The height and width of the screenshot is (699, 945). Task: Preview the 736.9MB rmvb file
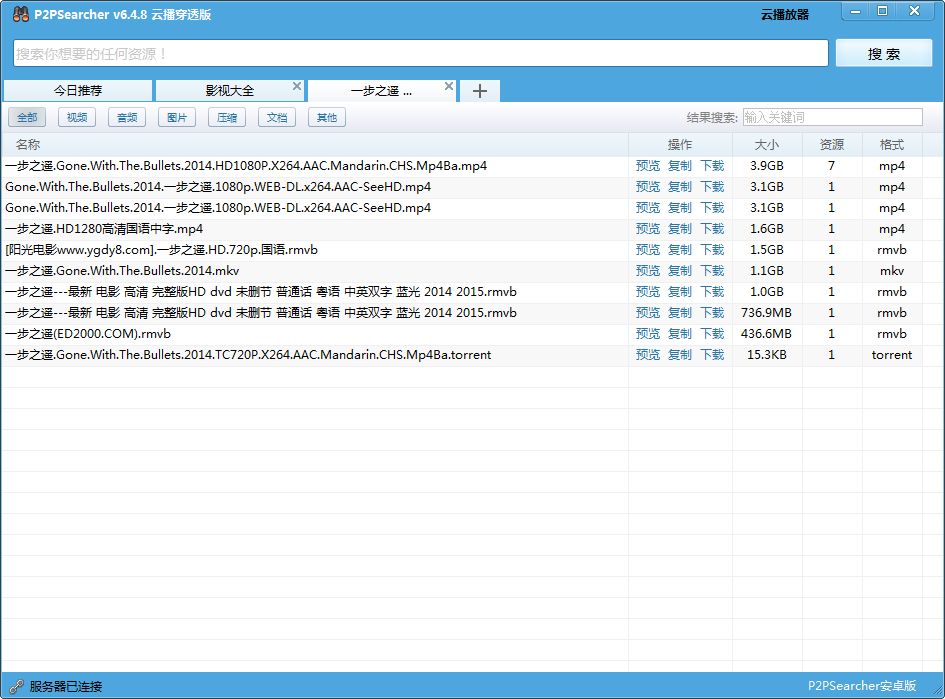pos(648,313)
